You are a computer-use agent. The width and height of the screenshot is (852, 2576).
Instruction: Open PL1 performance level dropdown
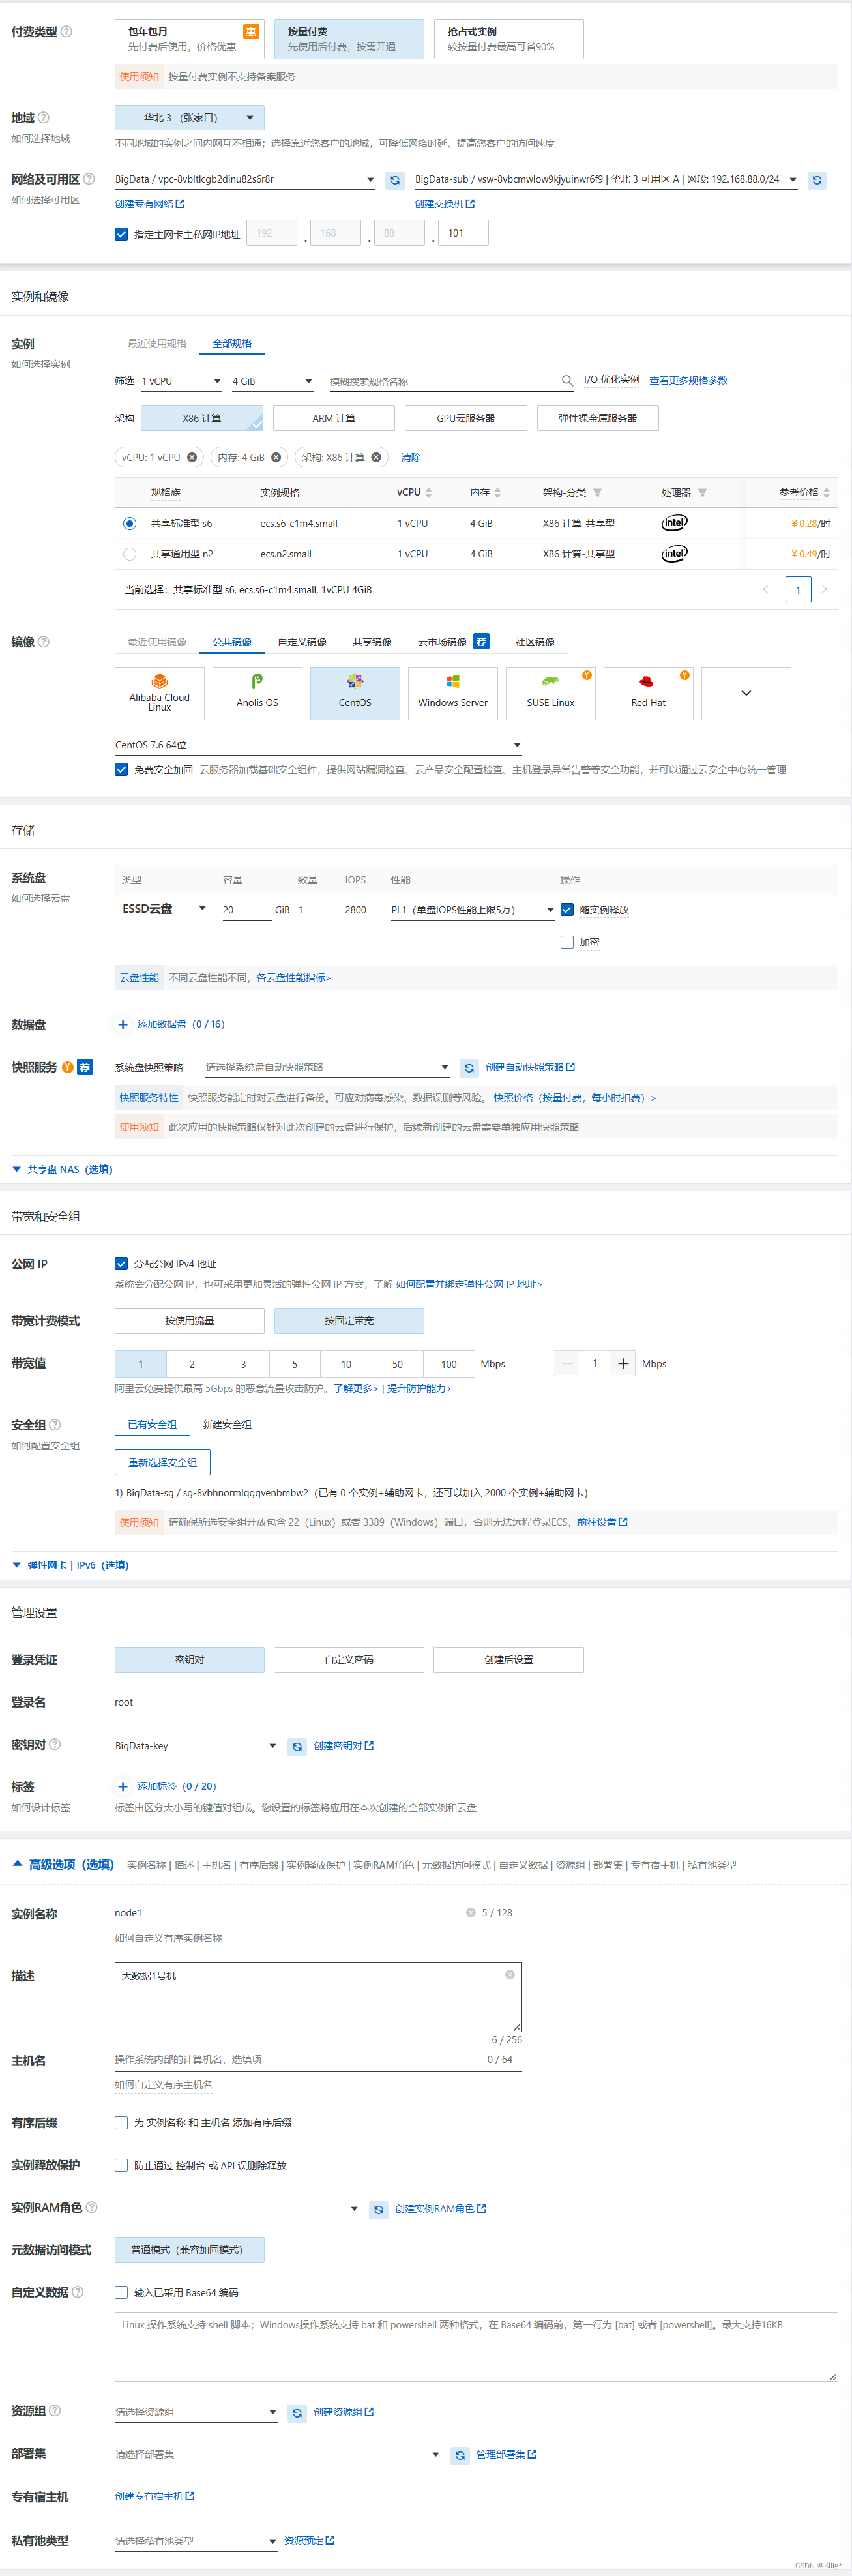472,910
